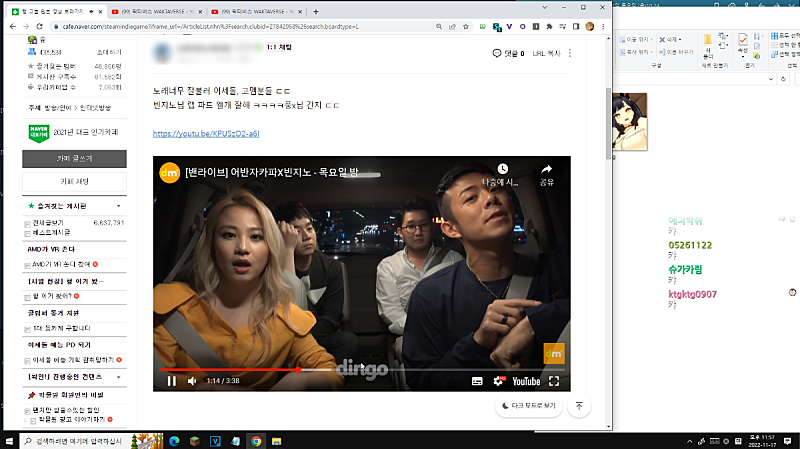Pause the YouTube video
The image size is (800, 449).
click(x=171, y=381)
